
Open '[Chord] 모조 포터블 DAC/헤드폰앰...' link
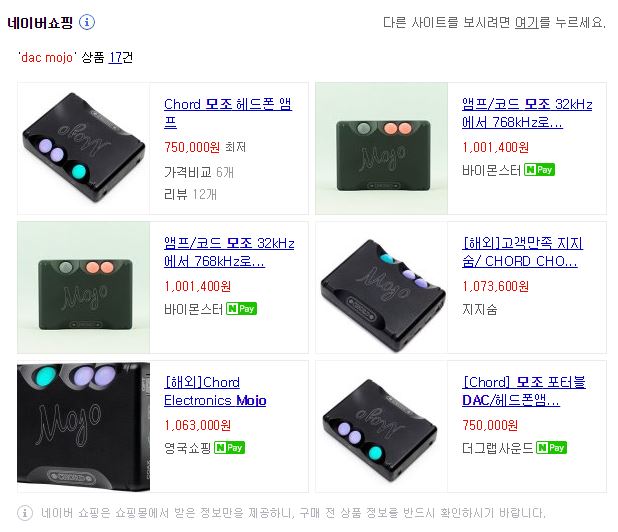point(524,391)
